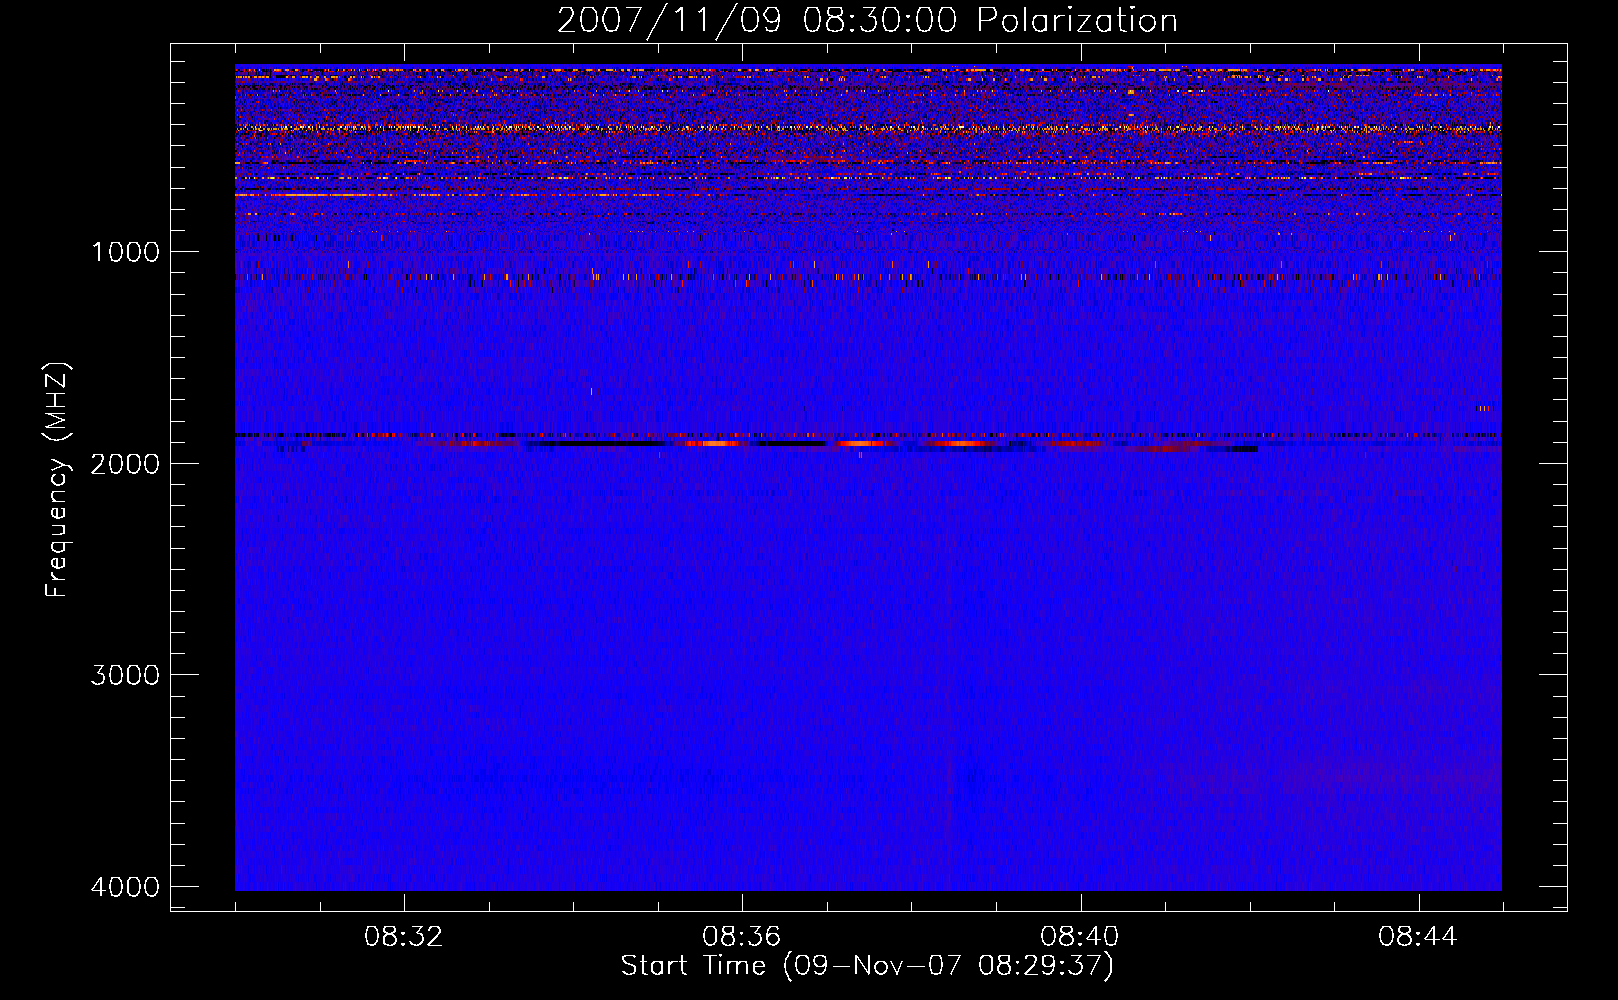1618x1000 pixels.
Task: Click the 08:44 time tick label
Action: 1418,937
